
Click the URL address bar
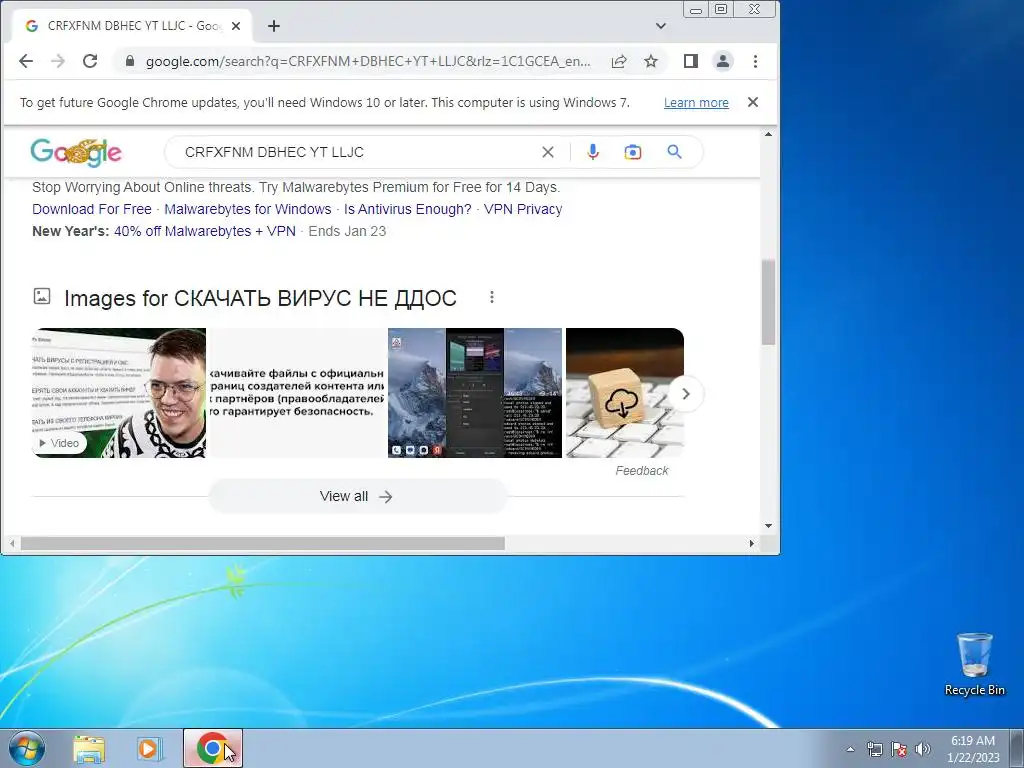point(368,61)
